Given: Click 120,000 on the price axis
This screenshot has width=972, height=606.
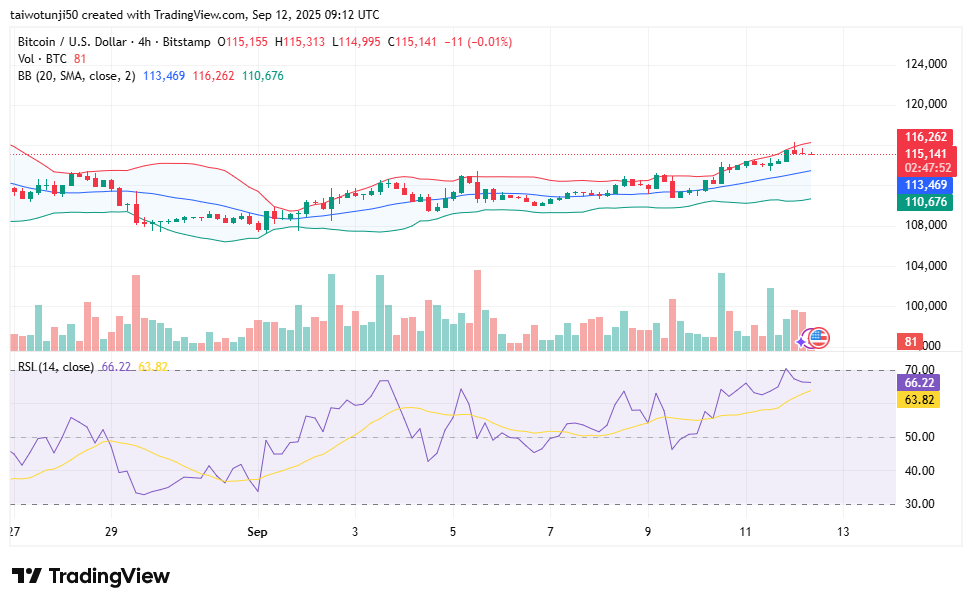Looking at the screenshot, I should (x=926, y=104).
